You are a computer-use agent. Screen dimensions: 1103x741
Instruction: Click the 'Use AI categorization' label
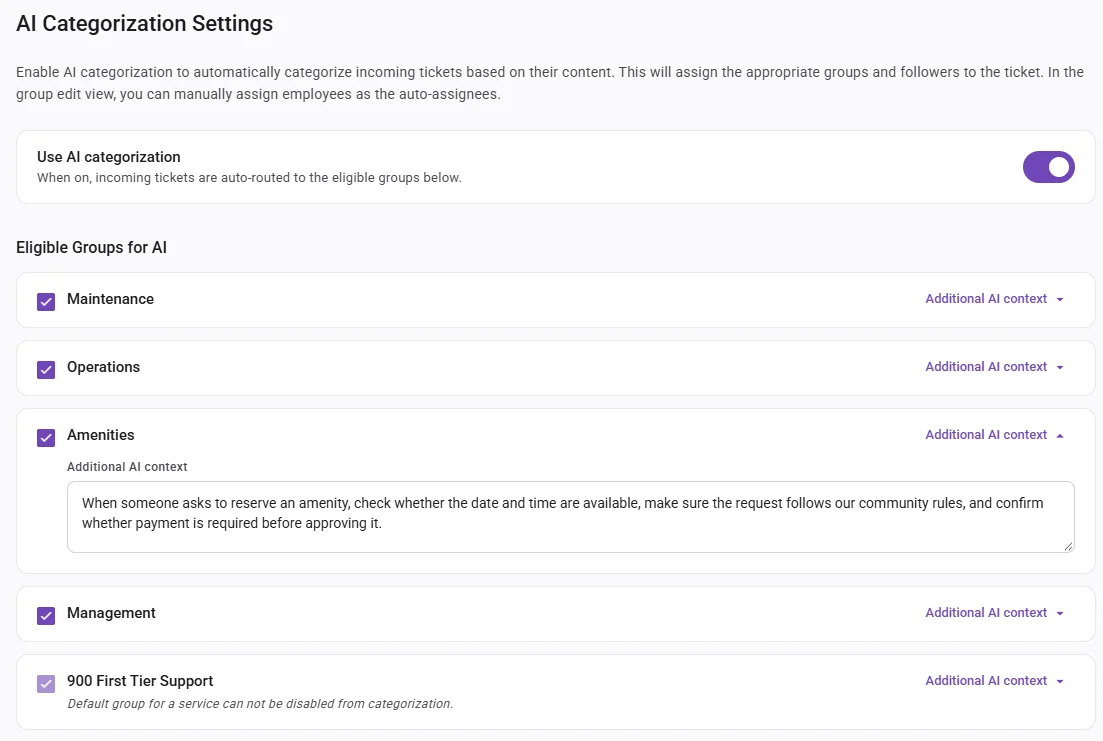pos(109,157)
